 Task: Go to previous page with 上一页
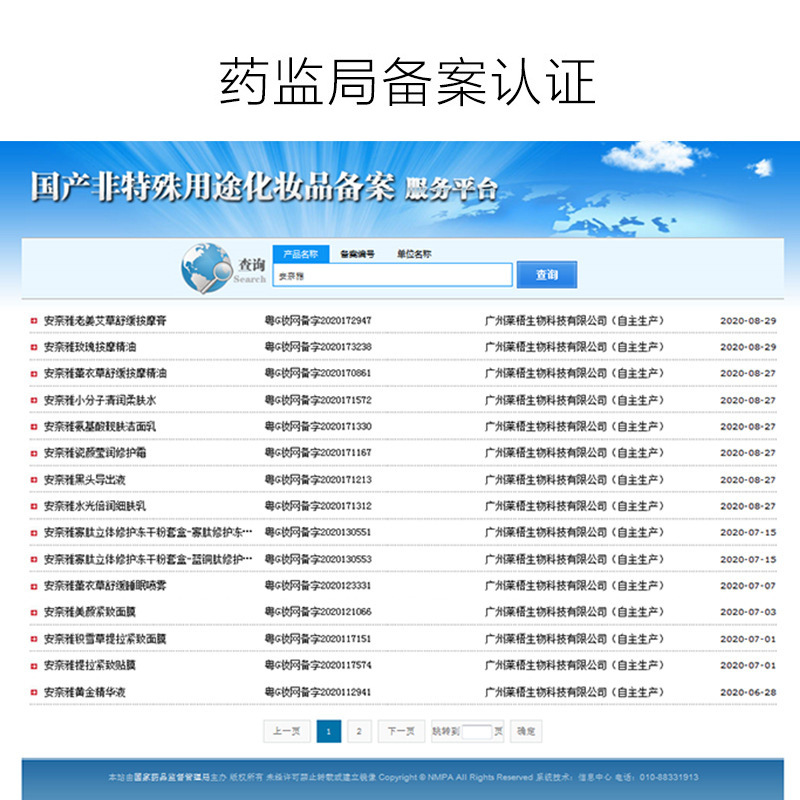pyautogui.click(x=286, y=732)
